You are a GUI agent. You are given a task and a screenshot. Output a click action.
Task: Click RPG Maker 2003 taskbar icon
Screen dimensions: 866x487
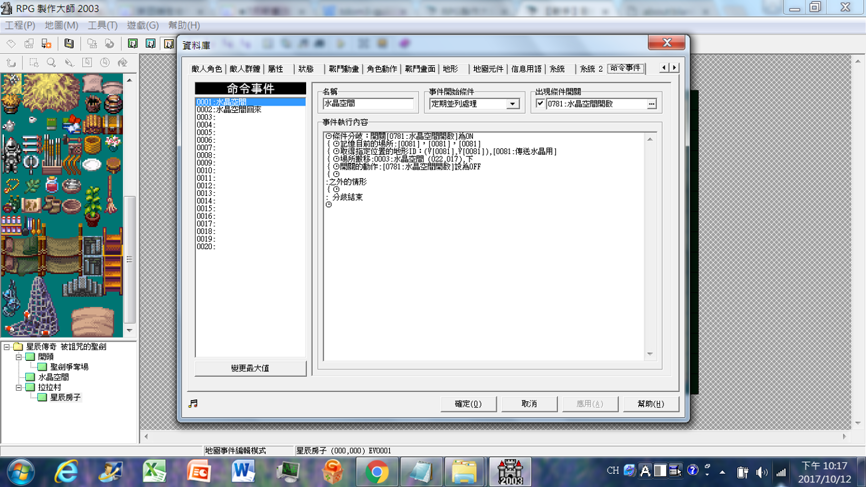510,472
